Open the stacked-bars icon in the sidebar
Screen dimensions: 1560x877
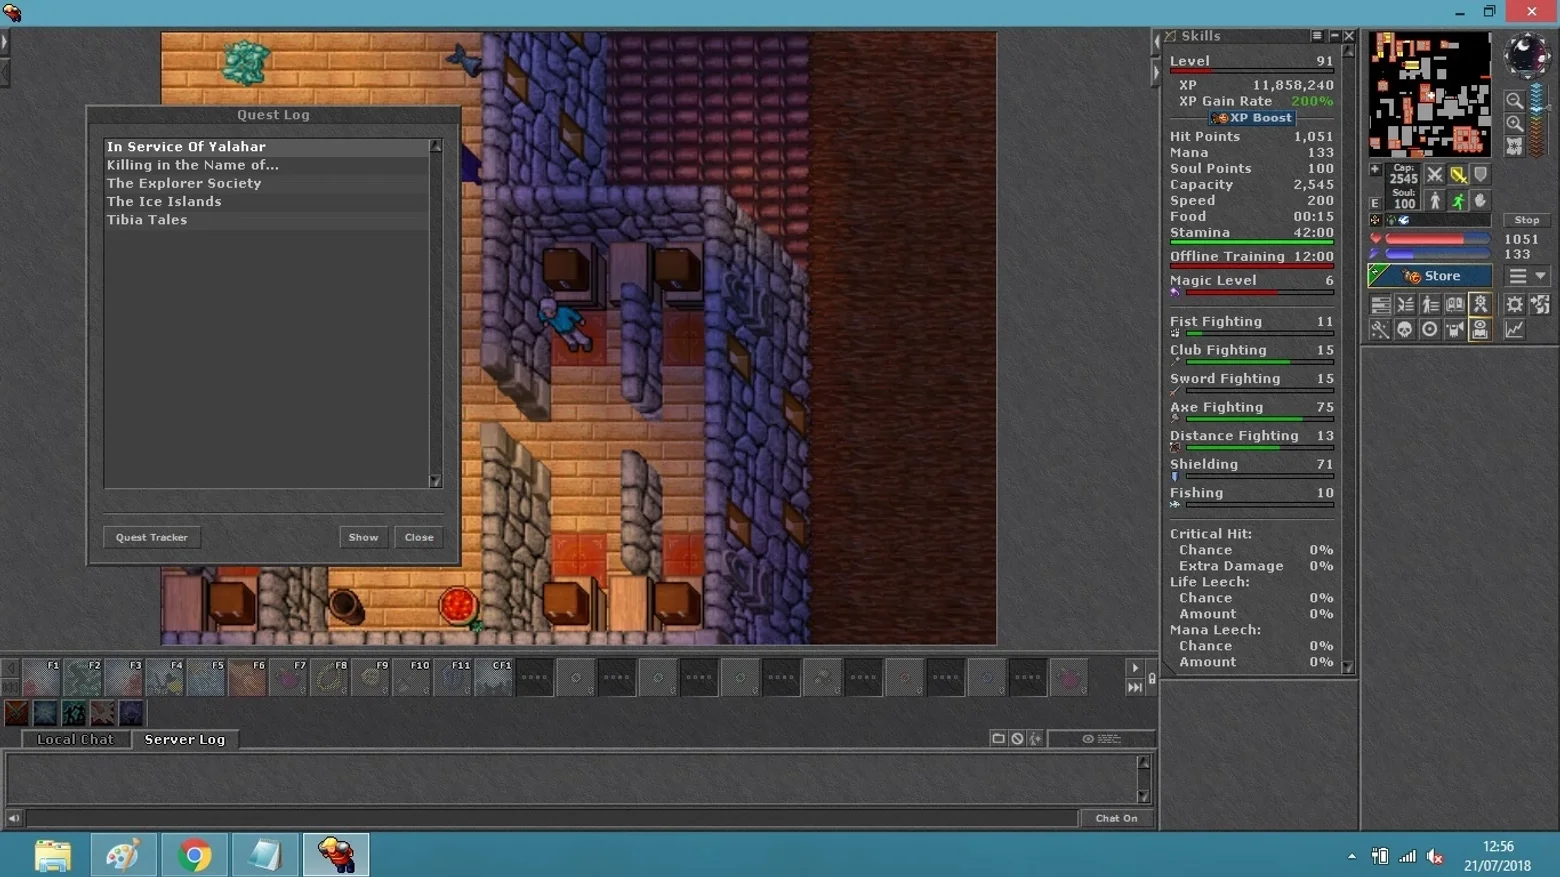tap(1380, 305)
